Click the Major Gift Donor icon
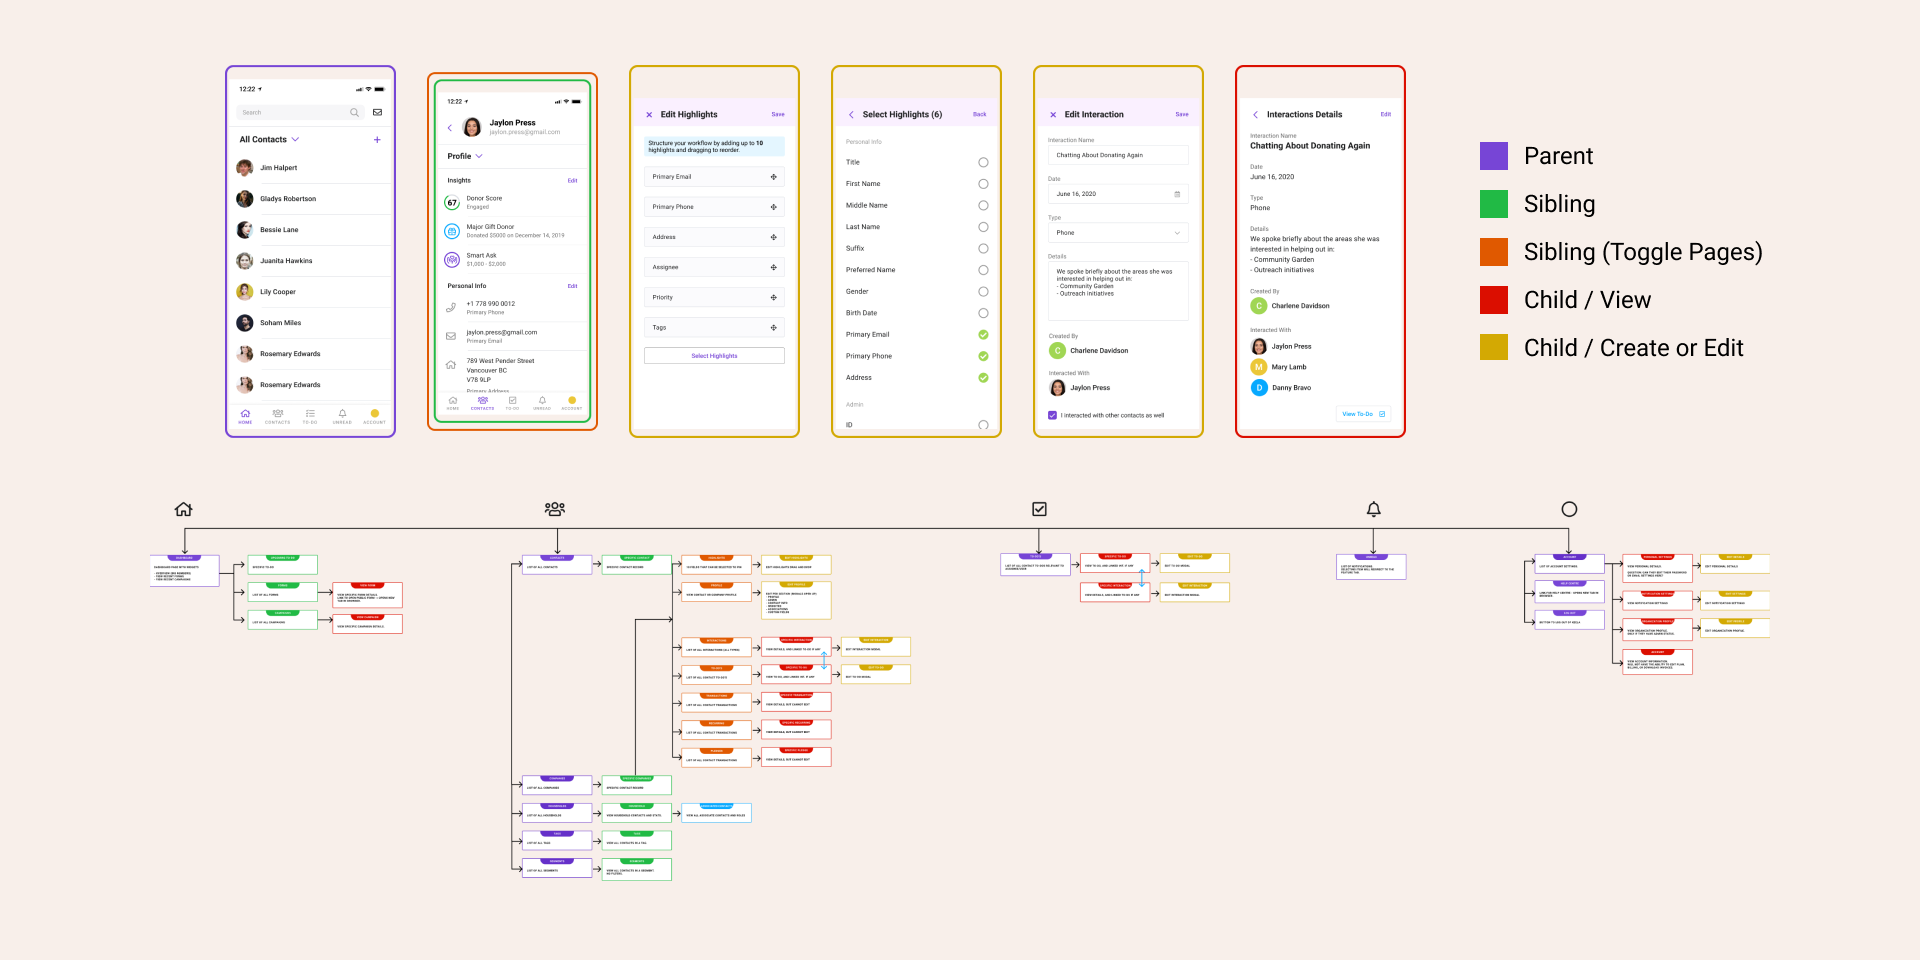 [x=452, y=231]
